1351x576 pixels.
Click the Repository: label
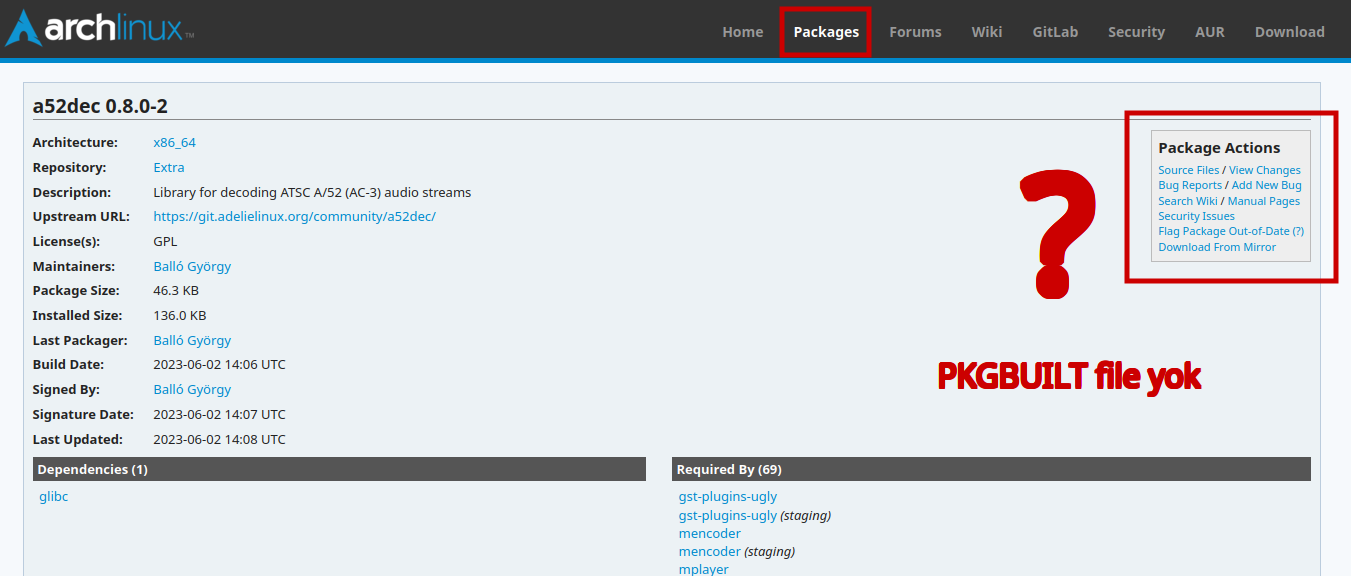tap(69, 168)
